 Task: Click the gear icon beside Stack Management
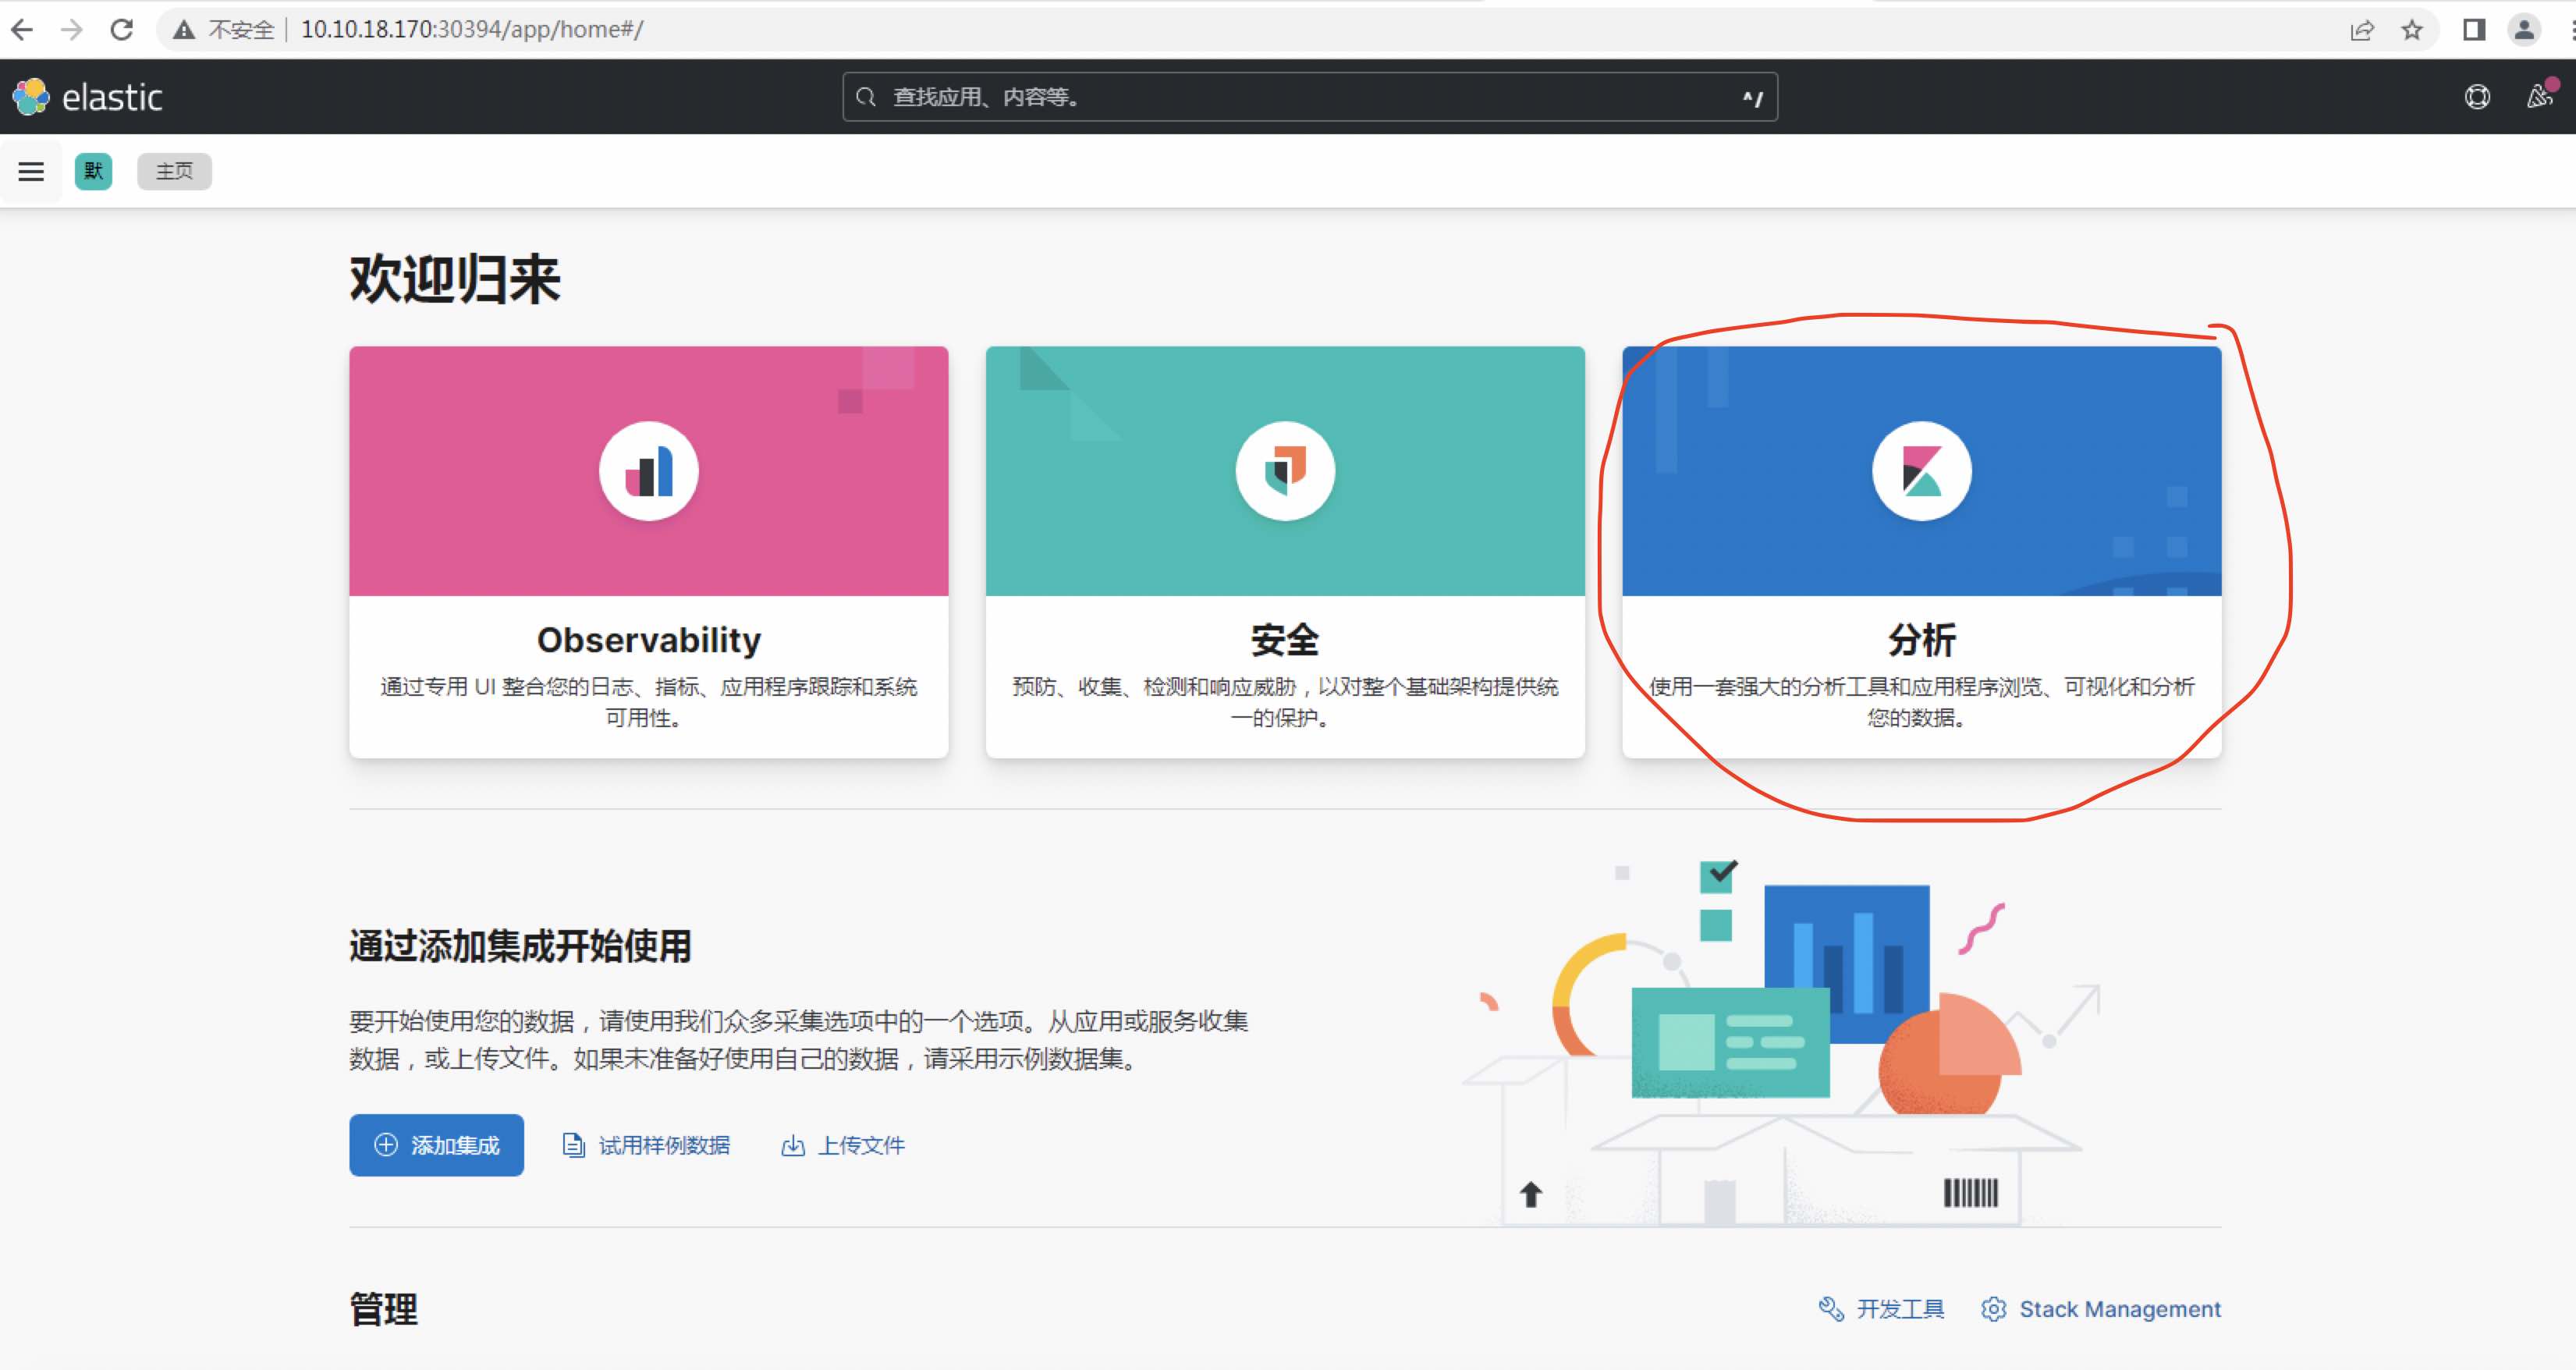click(x=1994, y=1309)
